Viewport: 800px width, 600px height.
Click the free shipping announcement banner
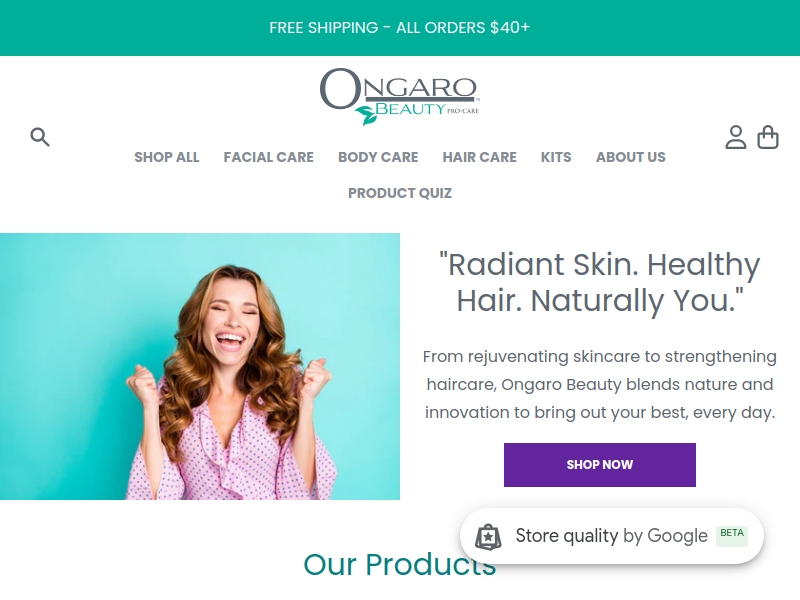click(400, 28)
